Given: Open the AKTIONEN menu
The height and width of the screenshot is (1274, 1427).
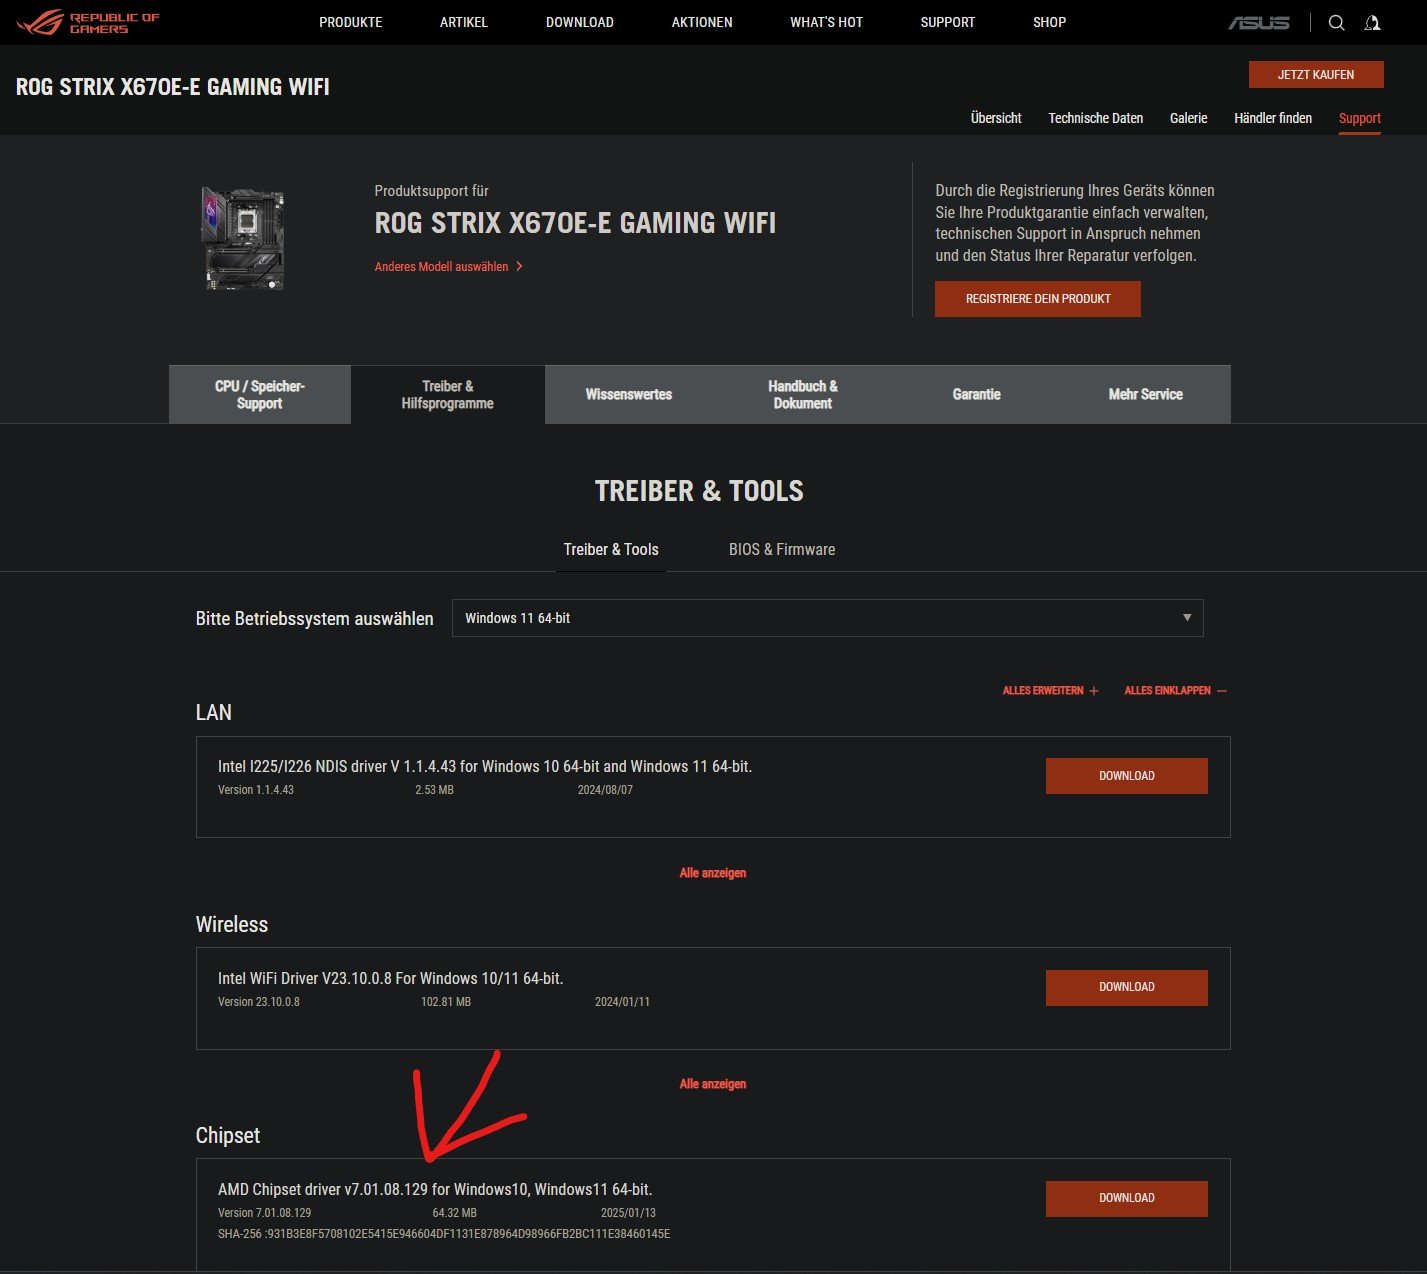Looking at the screenshot, I should click(x=702, y=22).
